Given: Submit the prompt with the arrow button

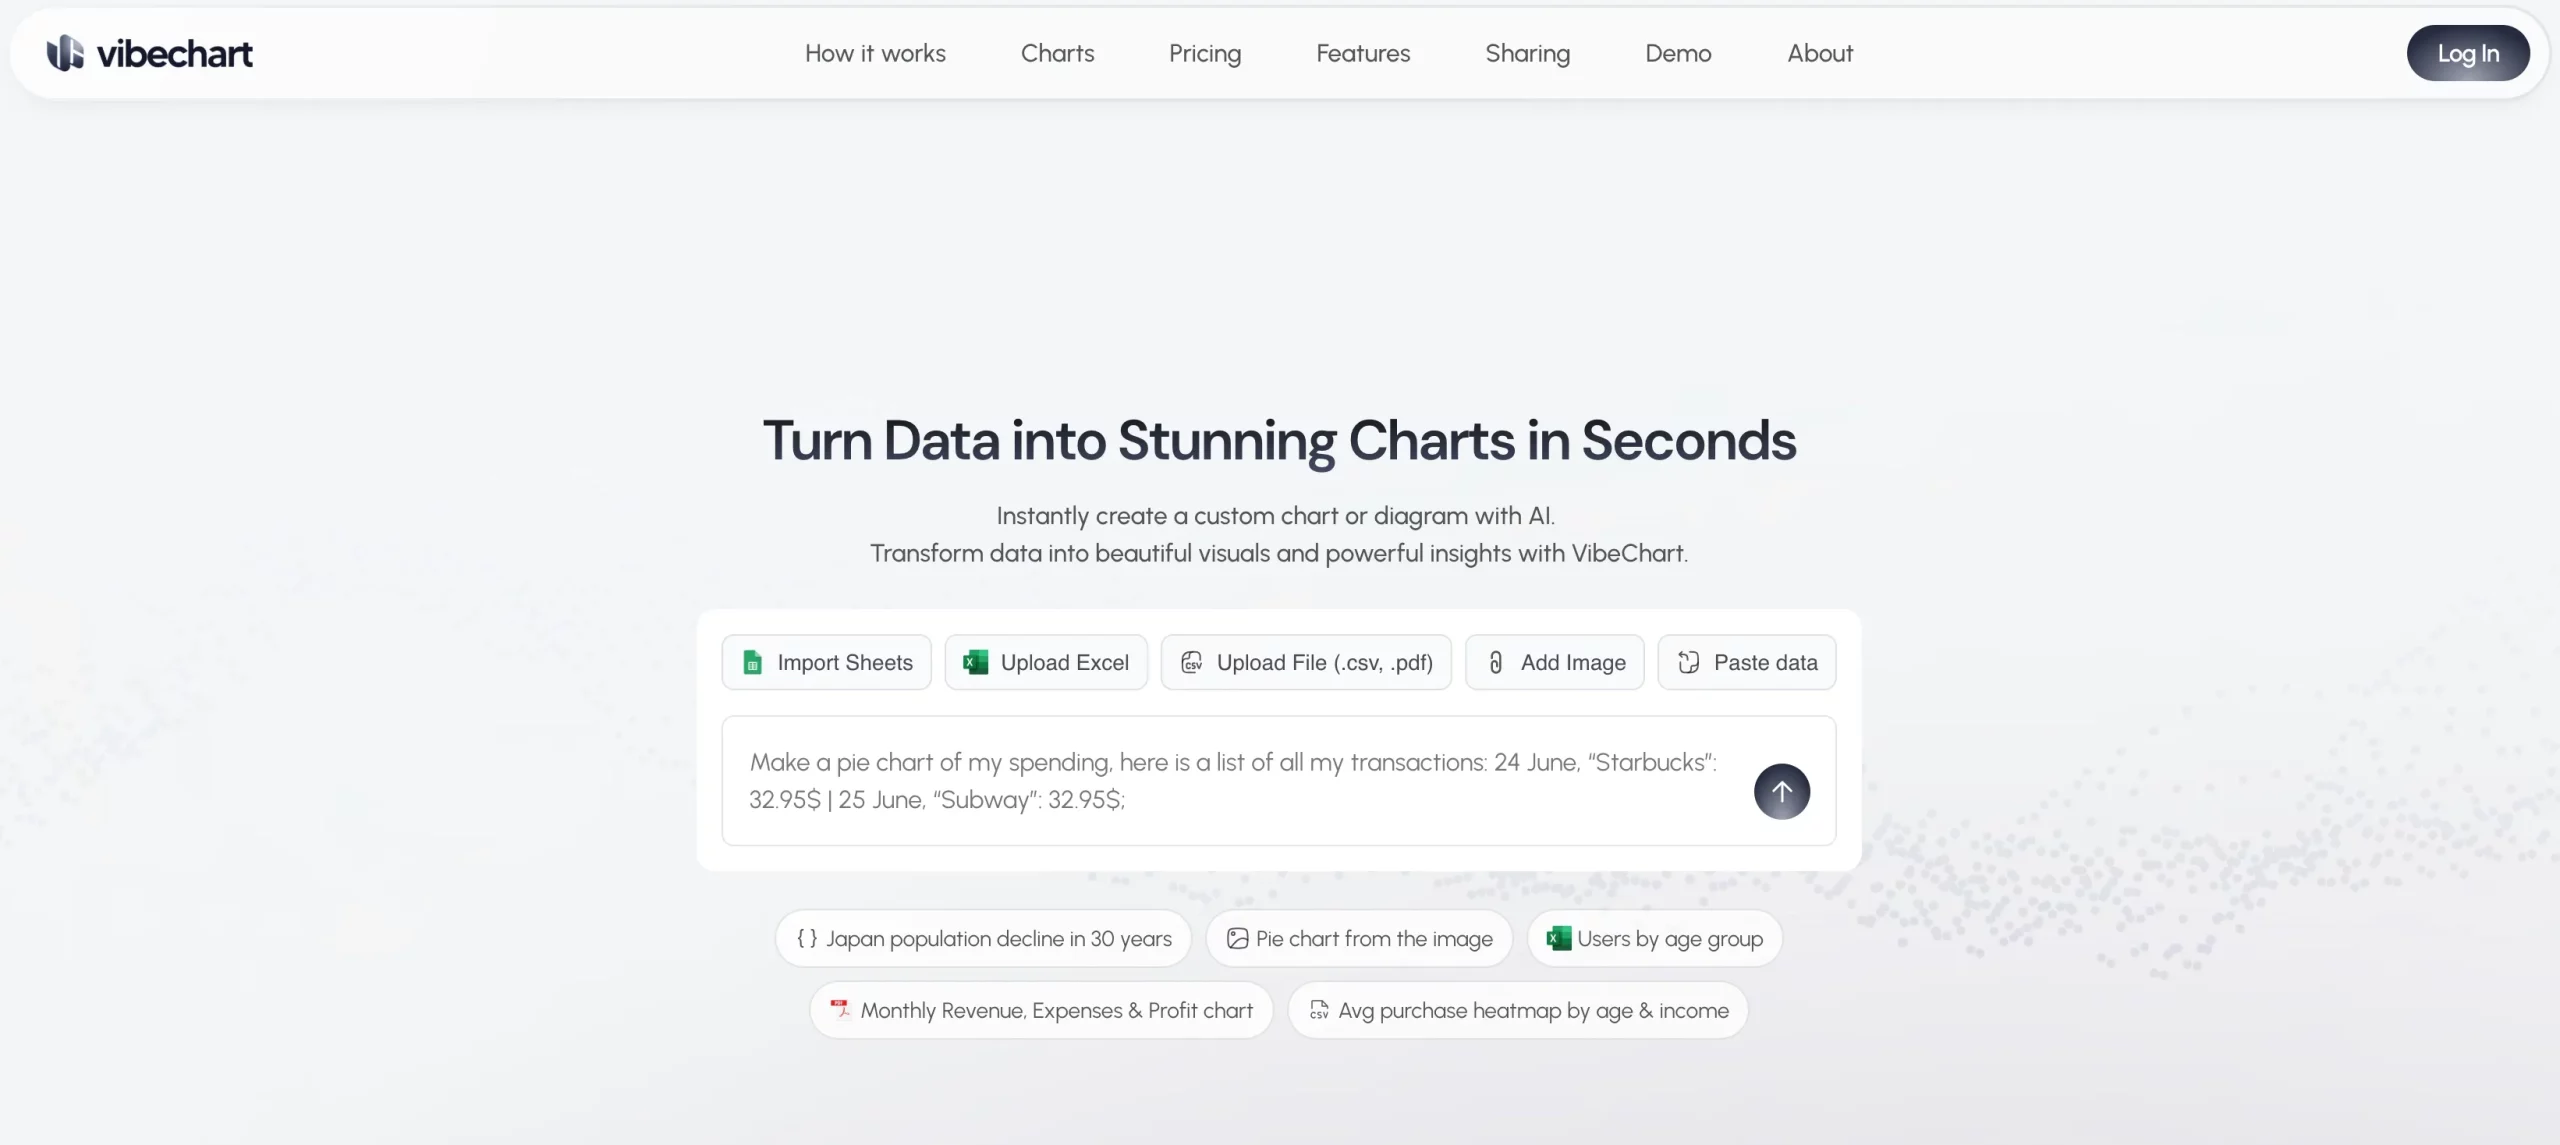Looking at the screenshot, I should click(x=1781, y=791).
